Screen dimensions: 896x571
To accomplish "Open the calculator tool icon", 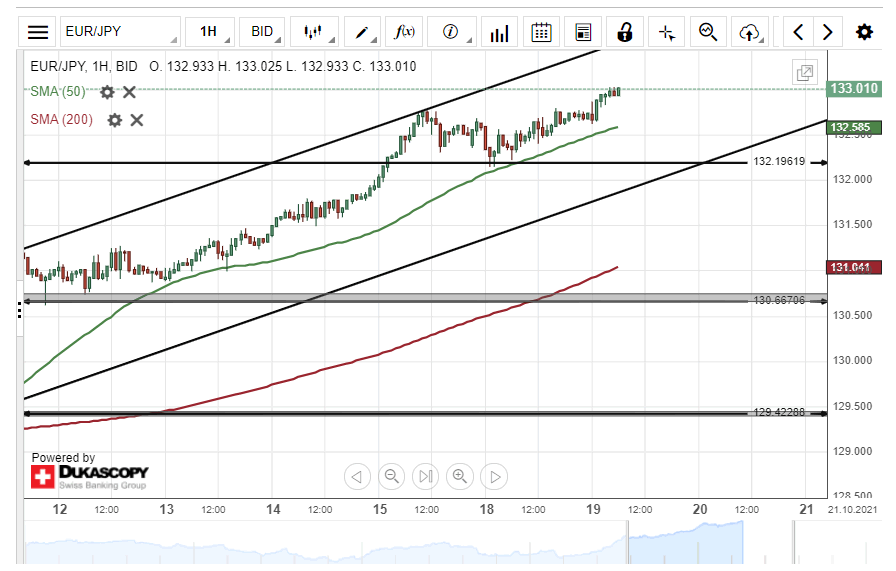I will [x=584, y=32].
